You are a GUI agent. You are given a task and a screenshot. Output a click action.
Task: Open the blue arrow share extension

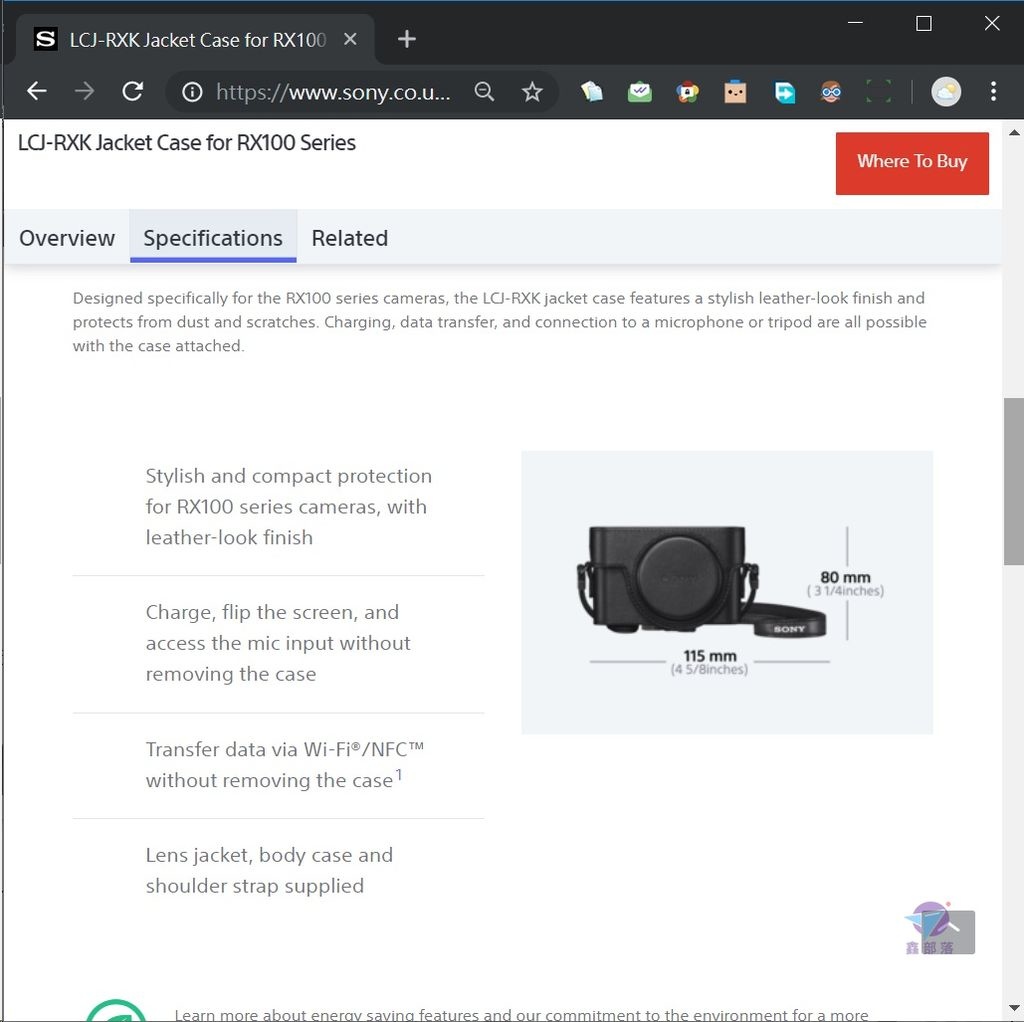[x=784, y=92]
